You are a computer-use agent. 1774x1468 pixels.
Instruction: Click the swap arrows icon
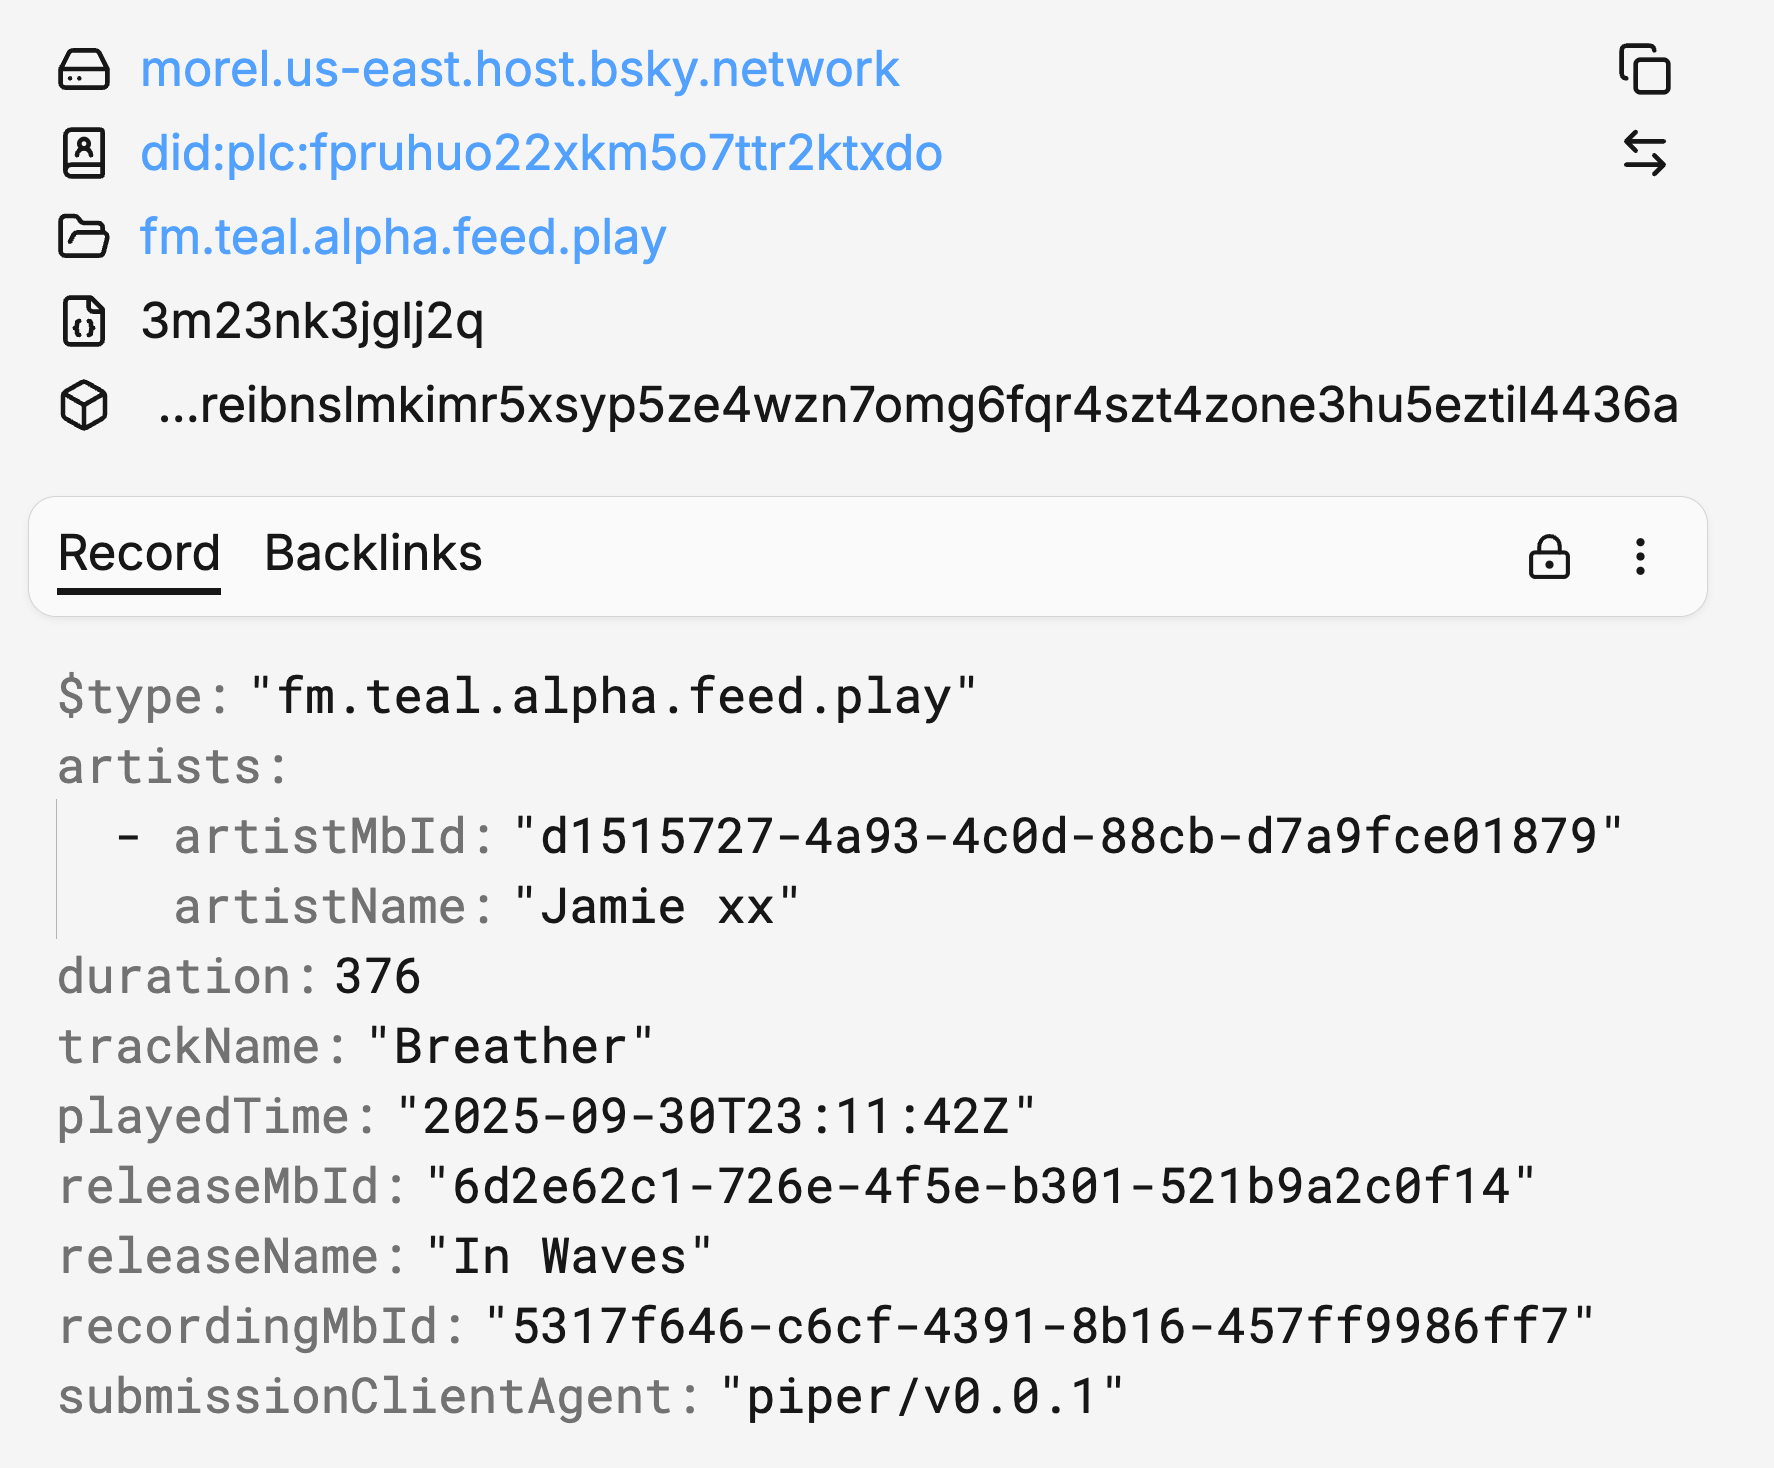tap(1644, 153)
